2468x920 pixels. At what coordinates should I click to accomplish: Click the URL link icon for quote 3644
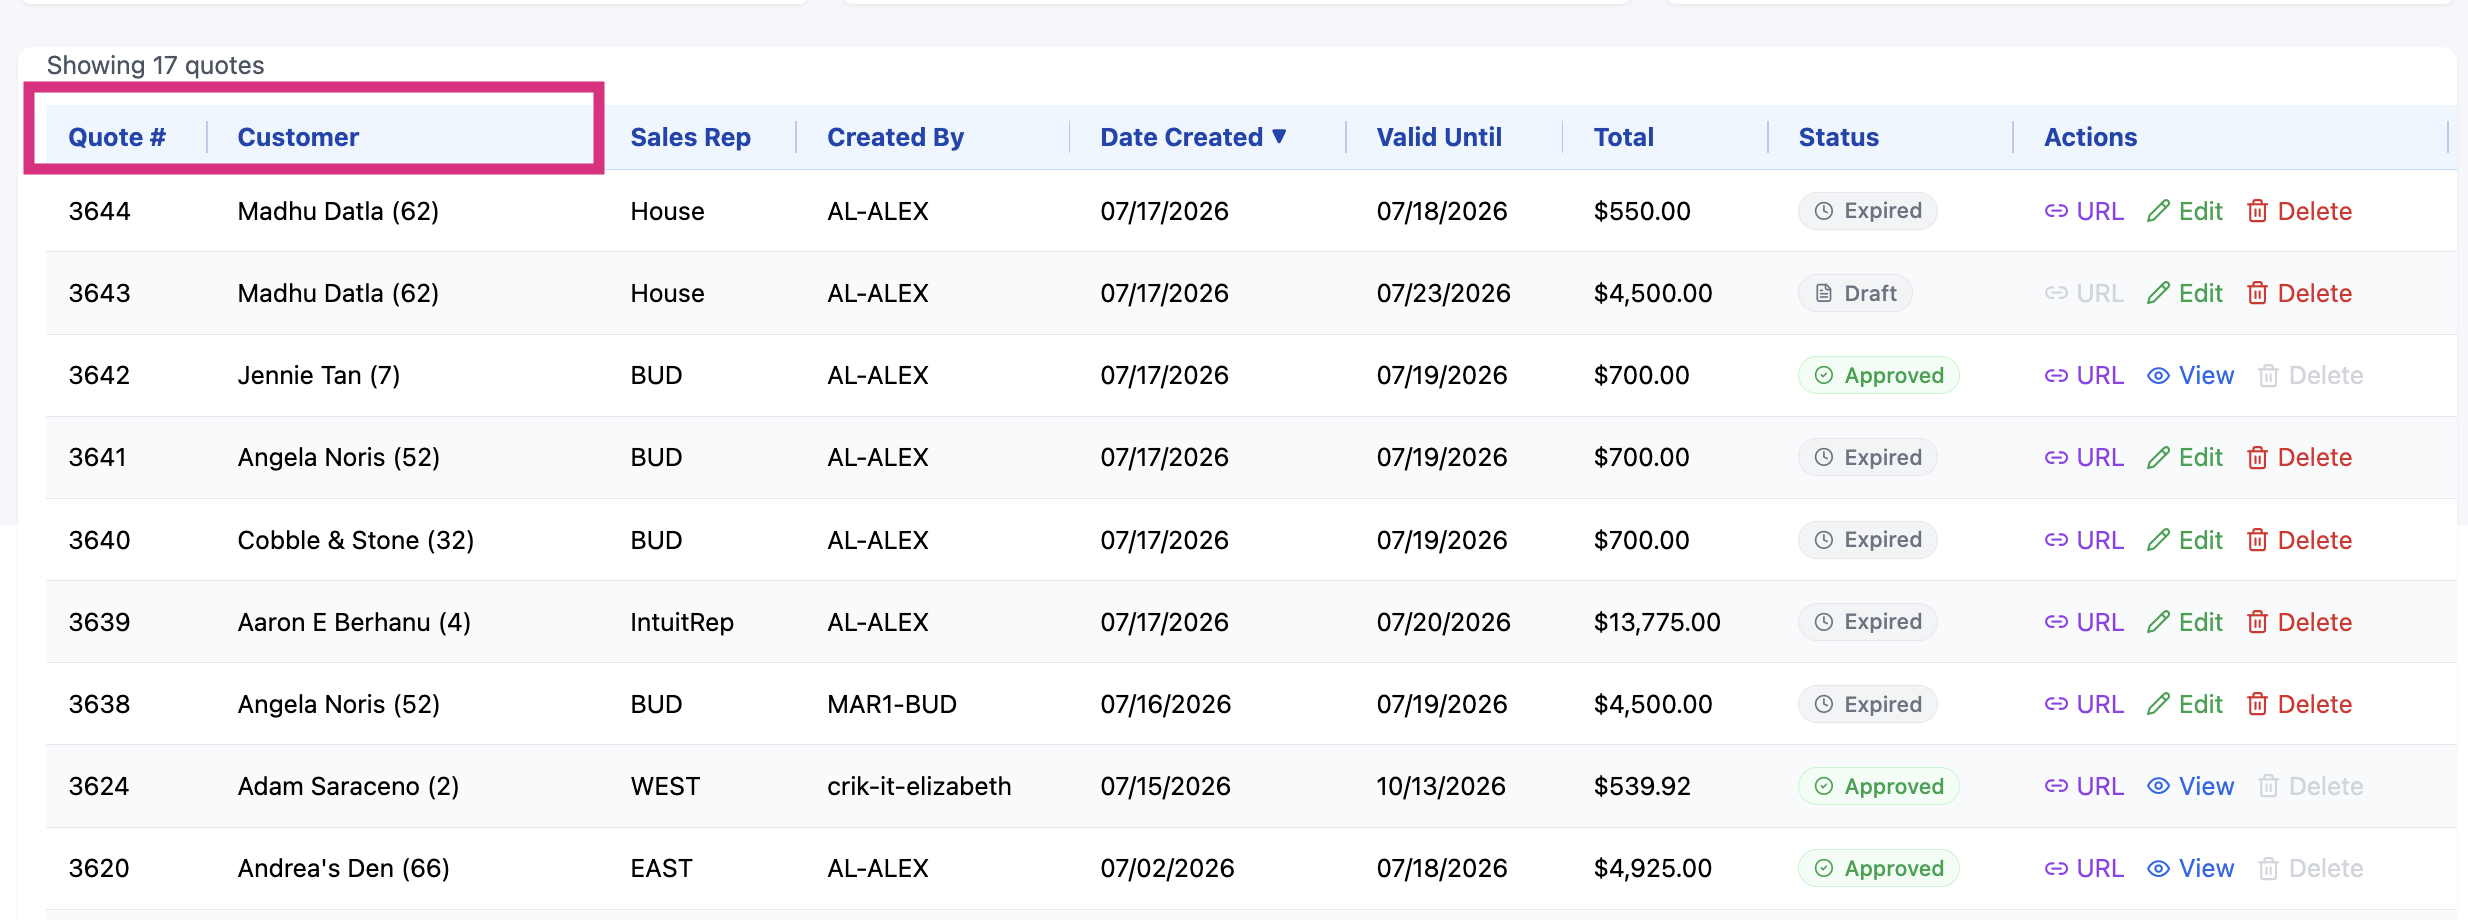[x=2056, y=211]
